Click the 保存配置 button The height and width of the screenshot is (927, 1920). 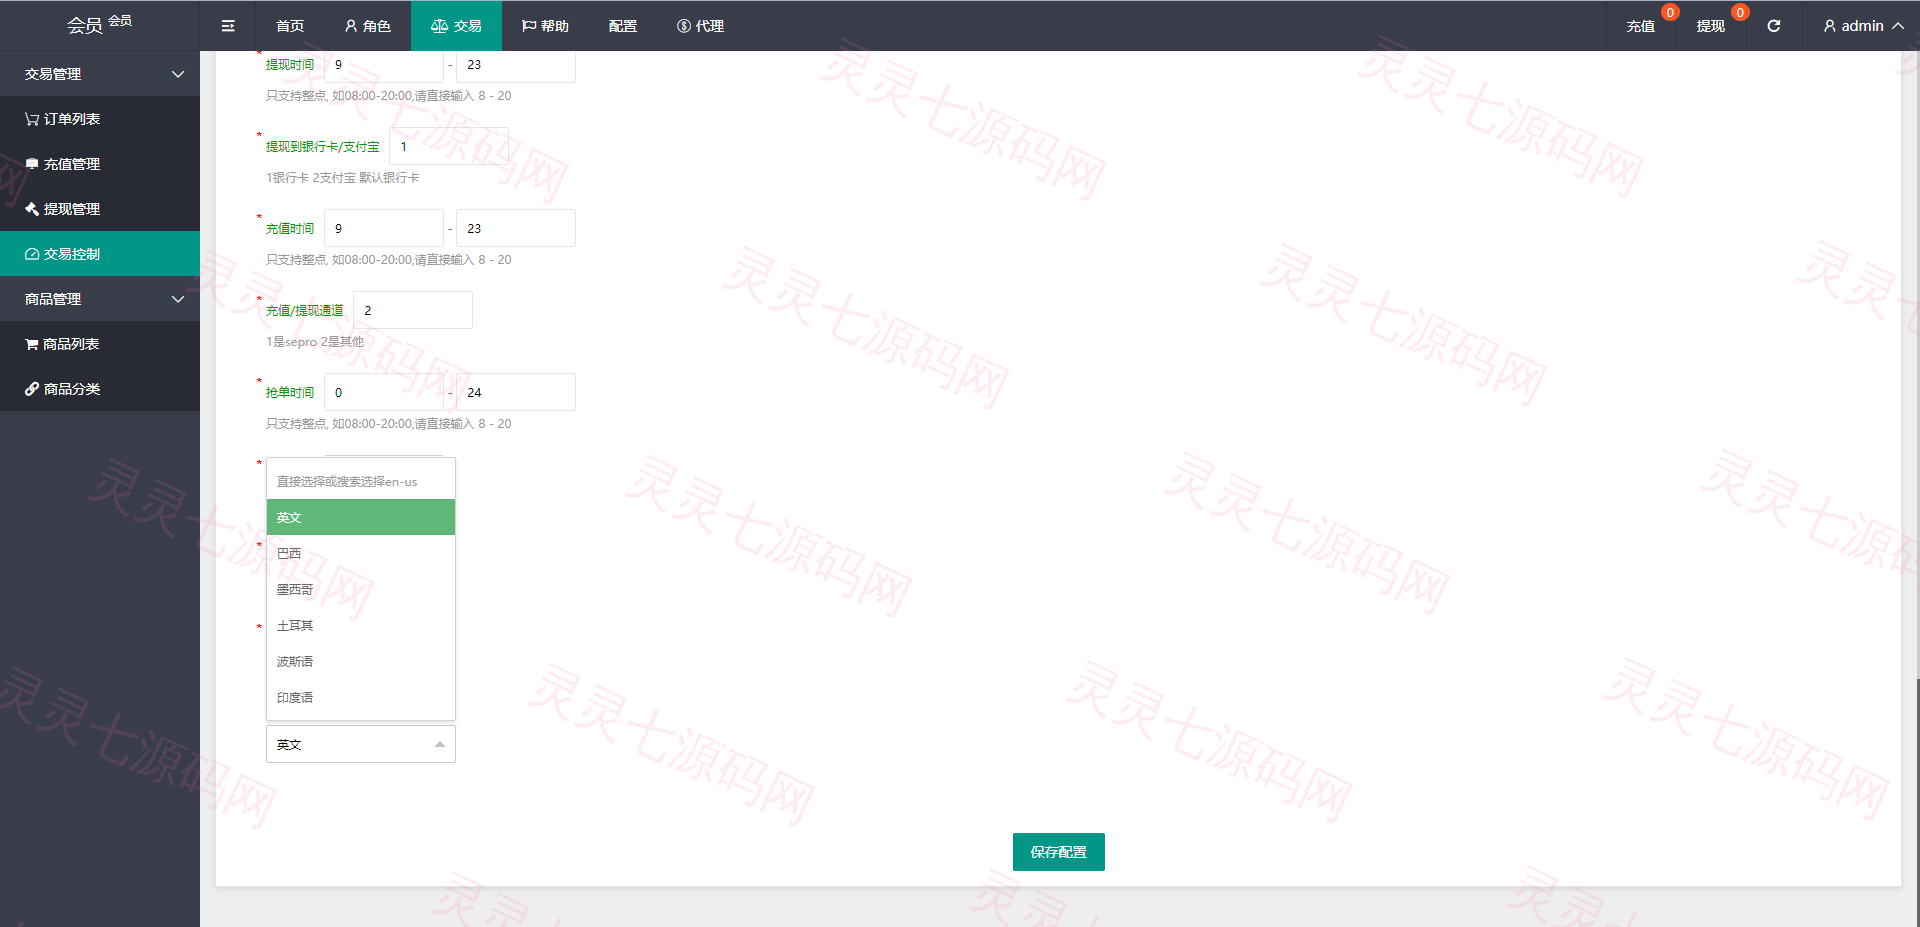[x=1059, y=852]
